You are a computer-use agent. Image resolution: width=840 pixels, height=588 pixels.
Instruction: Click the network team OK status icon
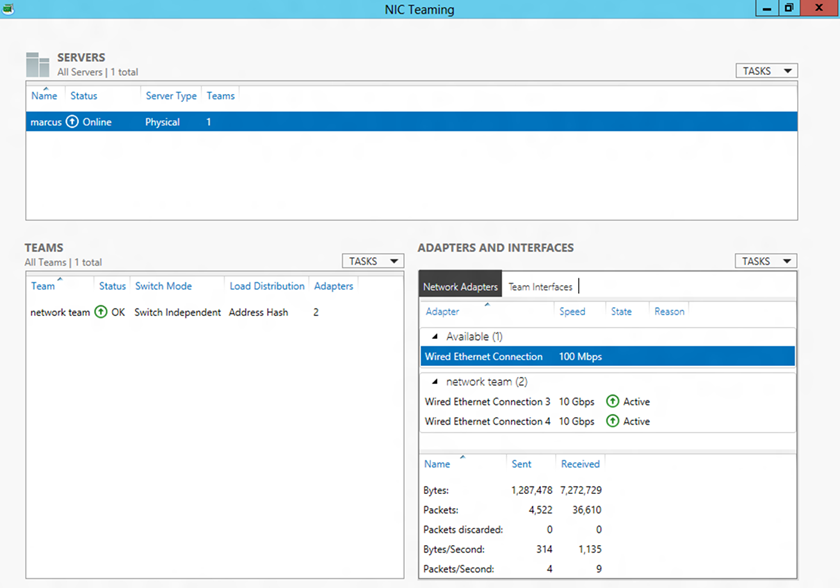coord(101,312)
